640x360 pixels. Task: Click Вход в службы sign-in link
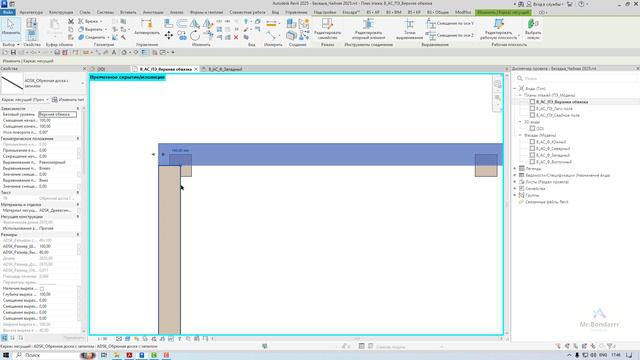tap(548, 4)
